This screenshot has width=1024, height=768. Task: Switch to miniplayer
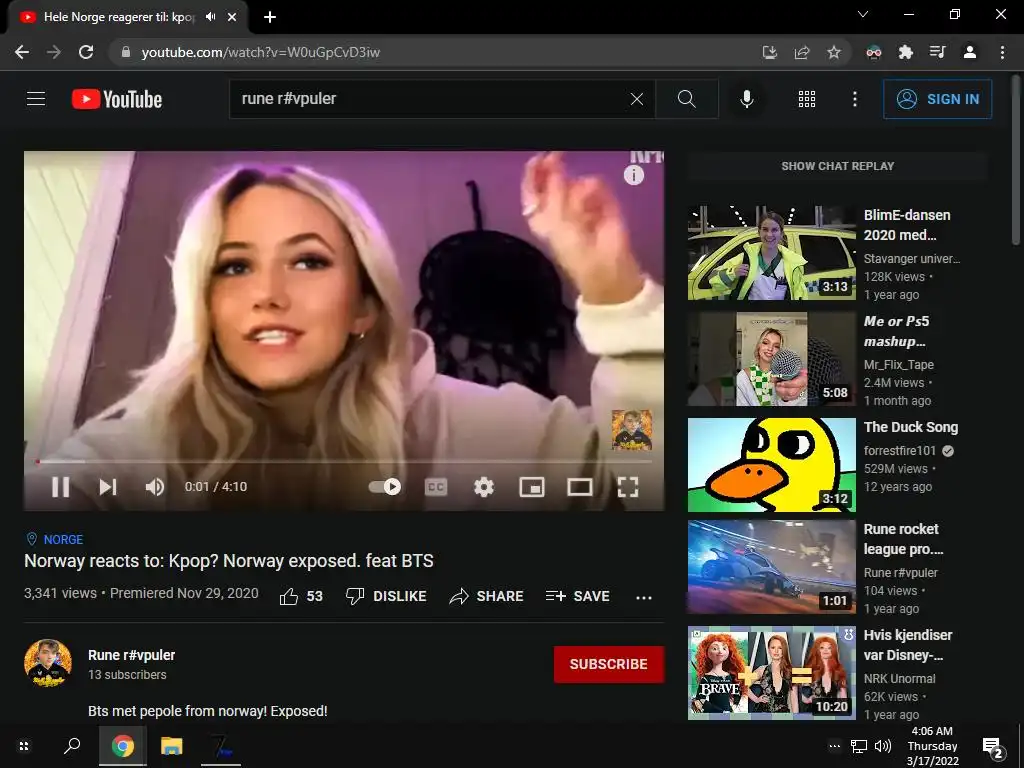(532, 487)
